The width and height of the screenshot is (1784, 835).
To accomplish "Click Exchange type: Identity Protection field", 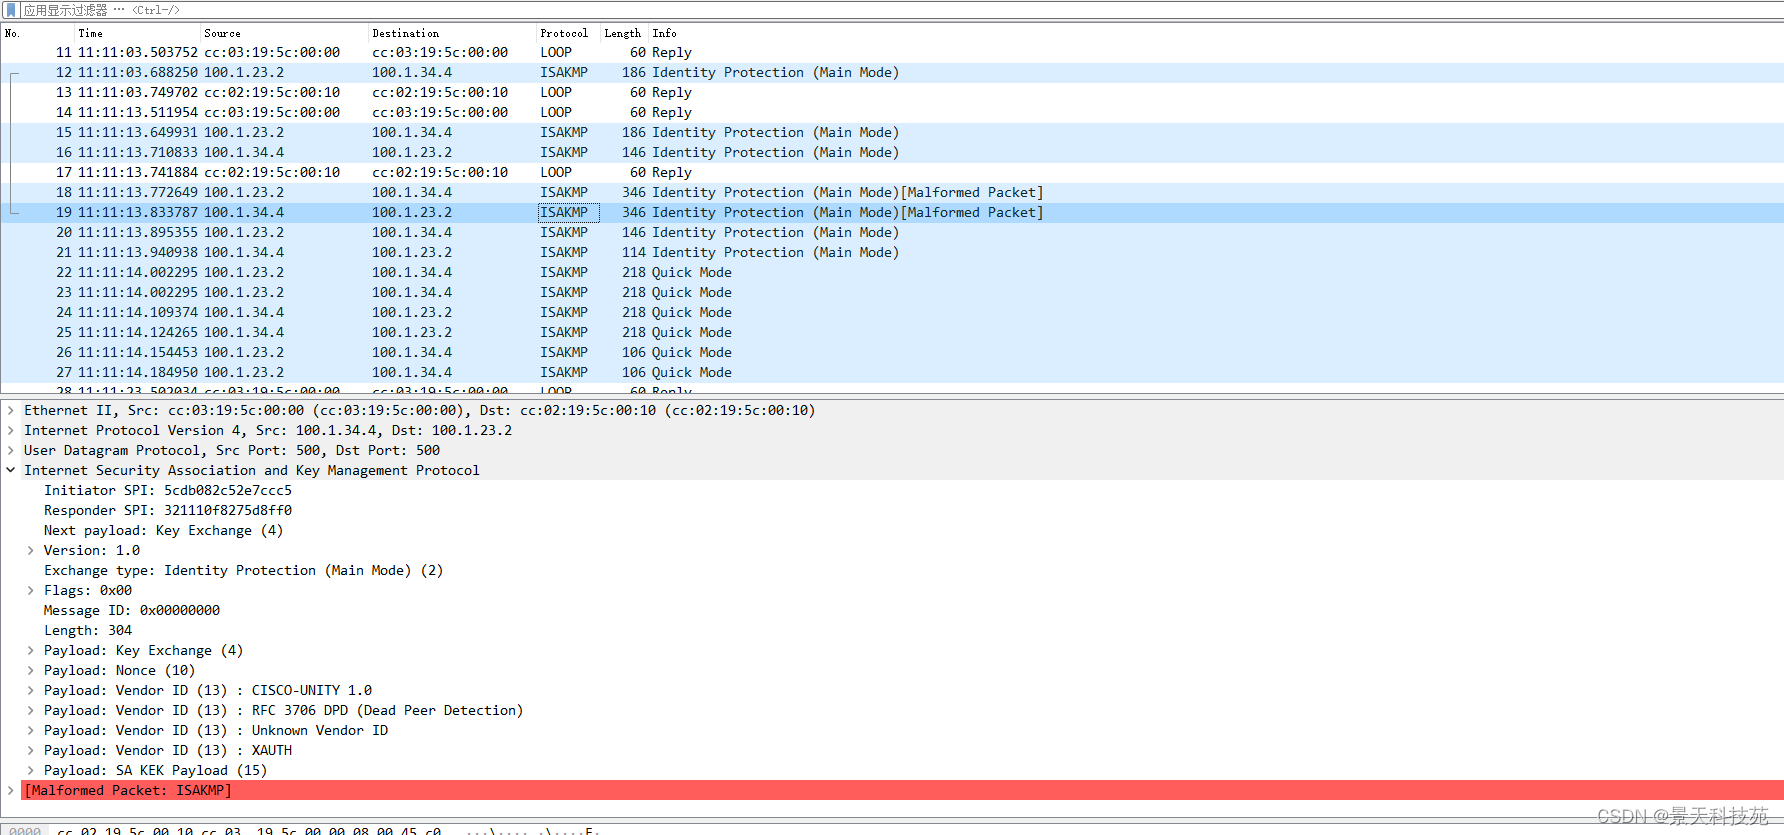I will tap(243, 570).
